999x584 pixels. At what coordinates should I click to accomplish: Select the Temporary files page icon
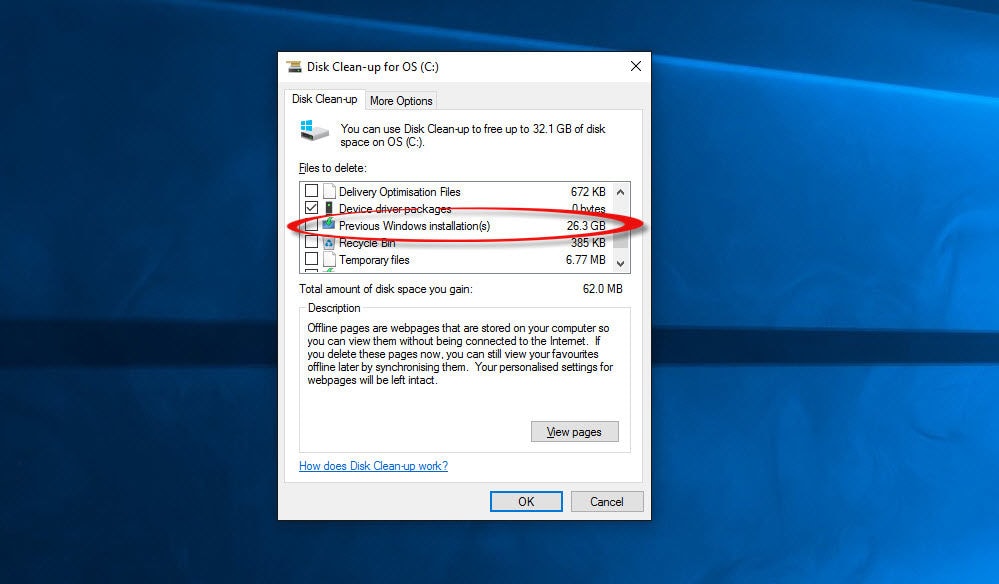point(329,259)
